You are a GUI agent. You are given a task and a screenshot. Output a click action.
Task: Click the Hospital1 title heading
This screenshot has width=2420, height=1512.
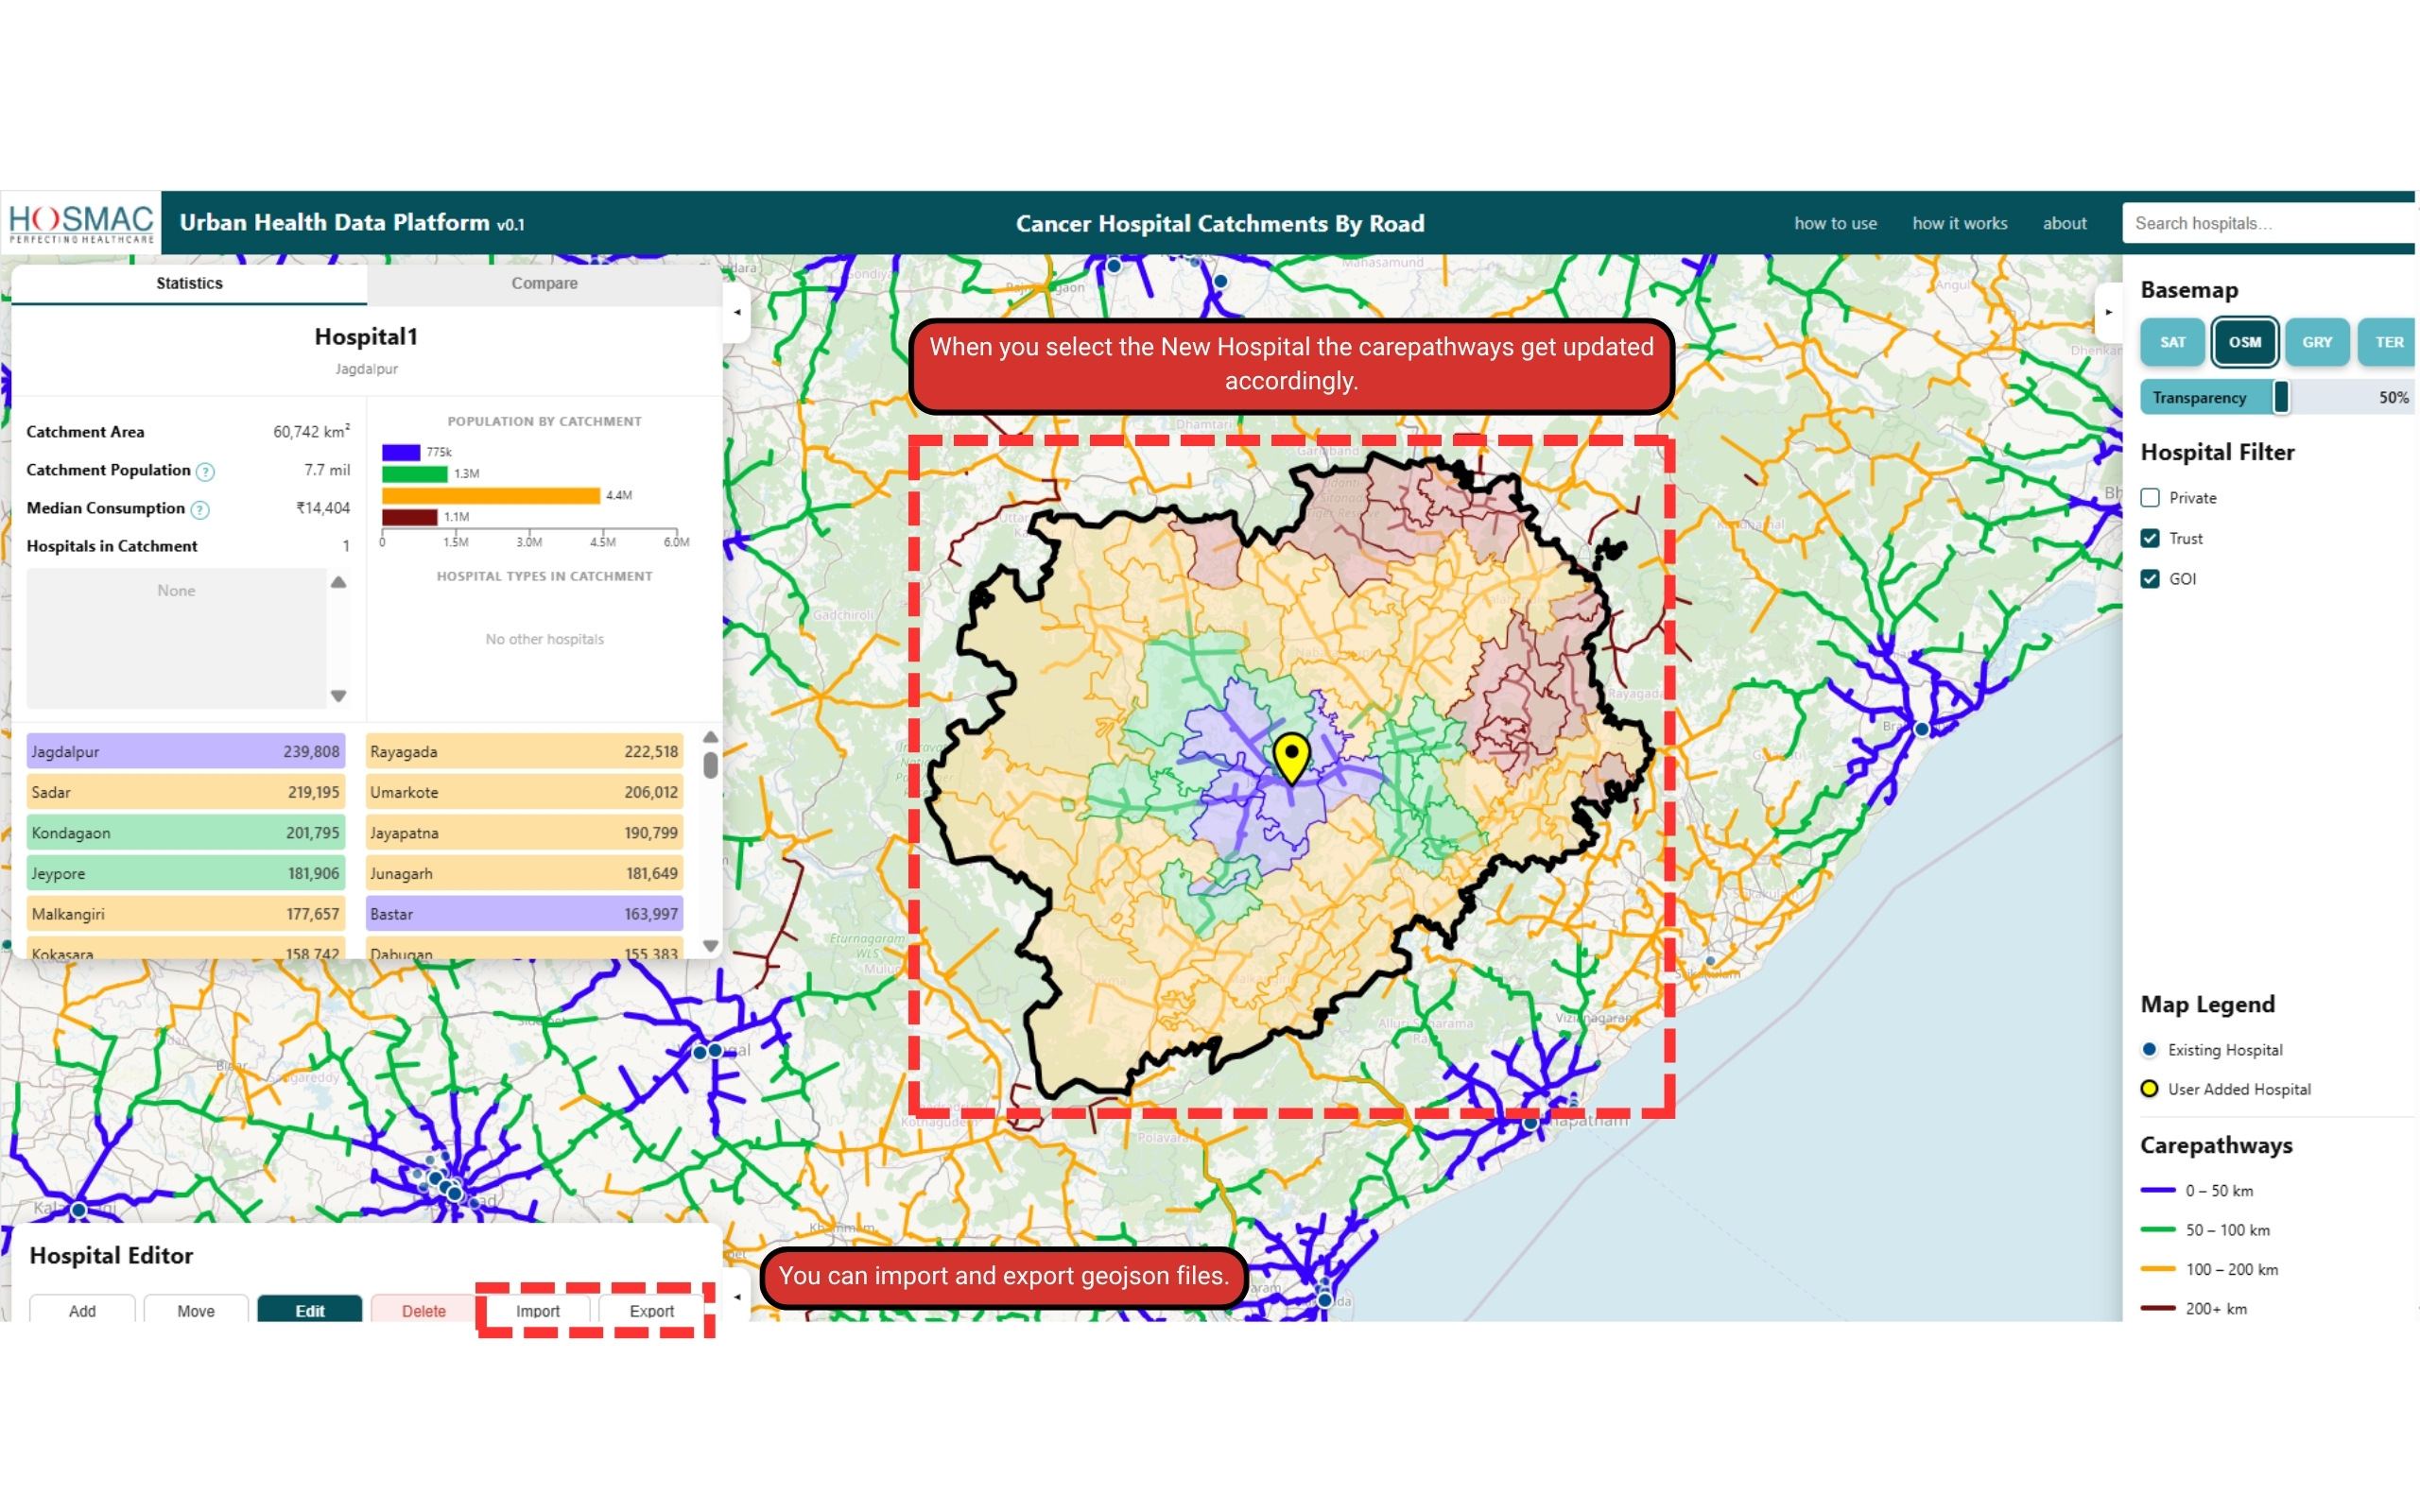366,337
